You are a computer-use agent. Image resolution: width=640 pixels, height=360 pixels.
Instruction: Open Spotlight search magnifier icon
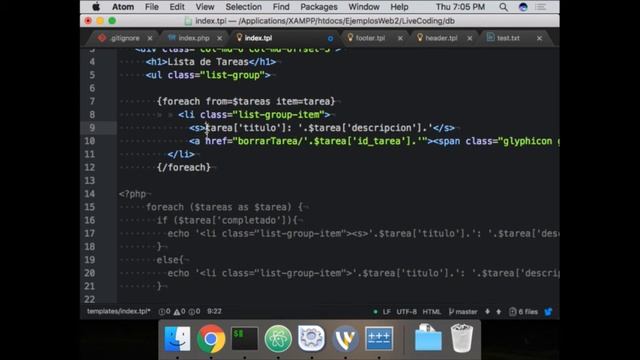point(504,7)
